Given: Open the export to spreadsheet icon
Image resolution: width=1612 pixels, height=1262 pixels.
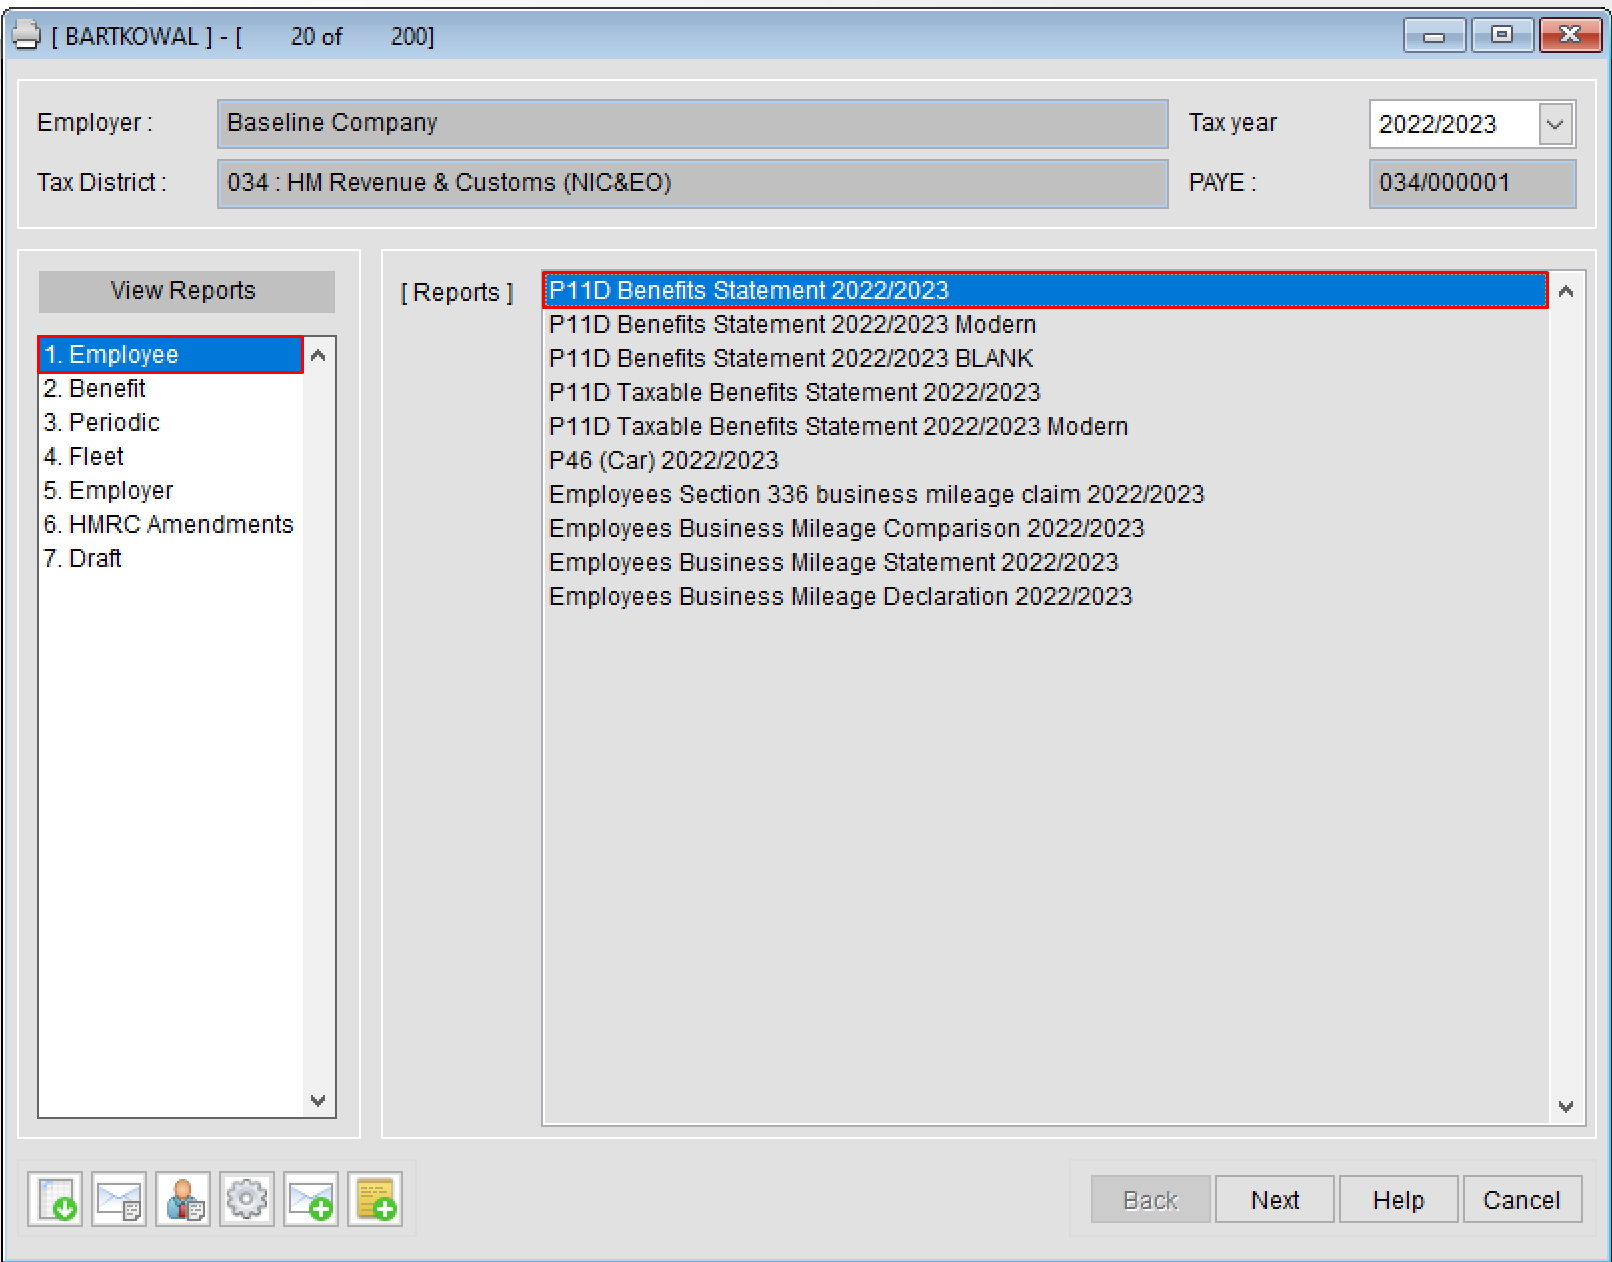Looking at the screenshot, I should click(55, 1199).
